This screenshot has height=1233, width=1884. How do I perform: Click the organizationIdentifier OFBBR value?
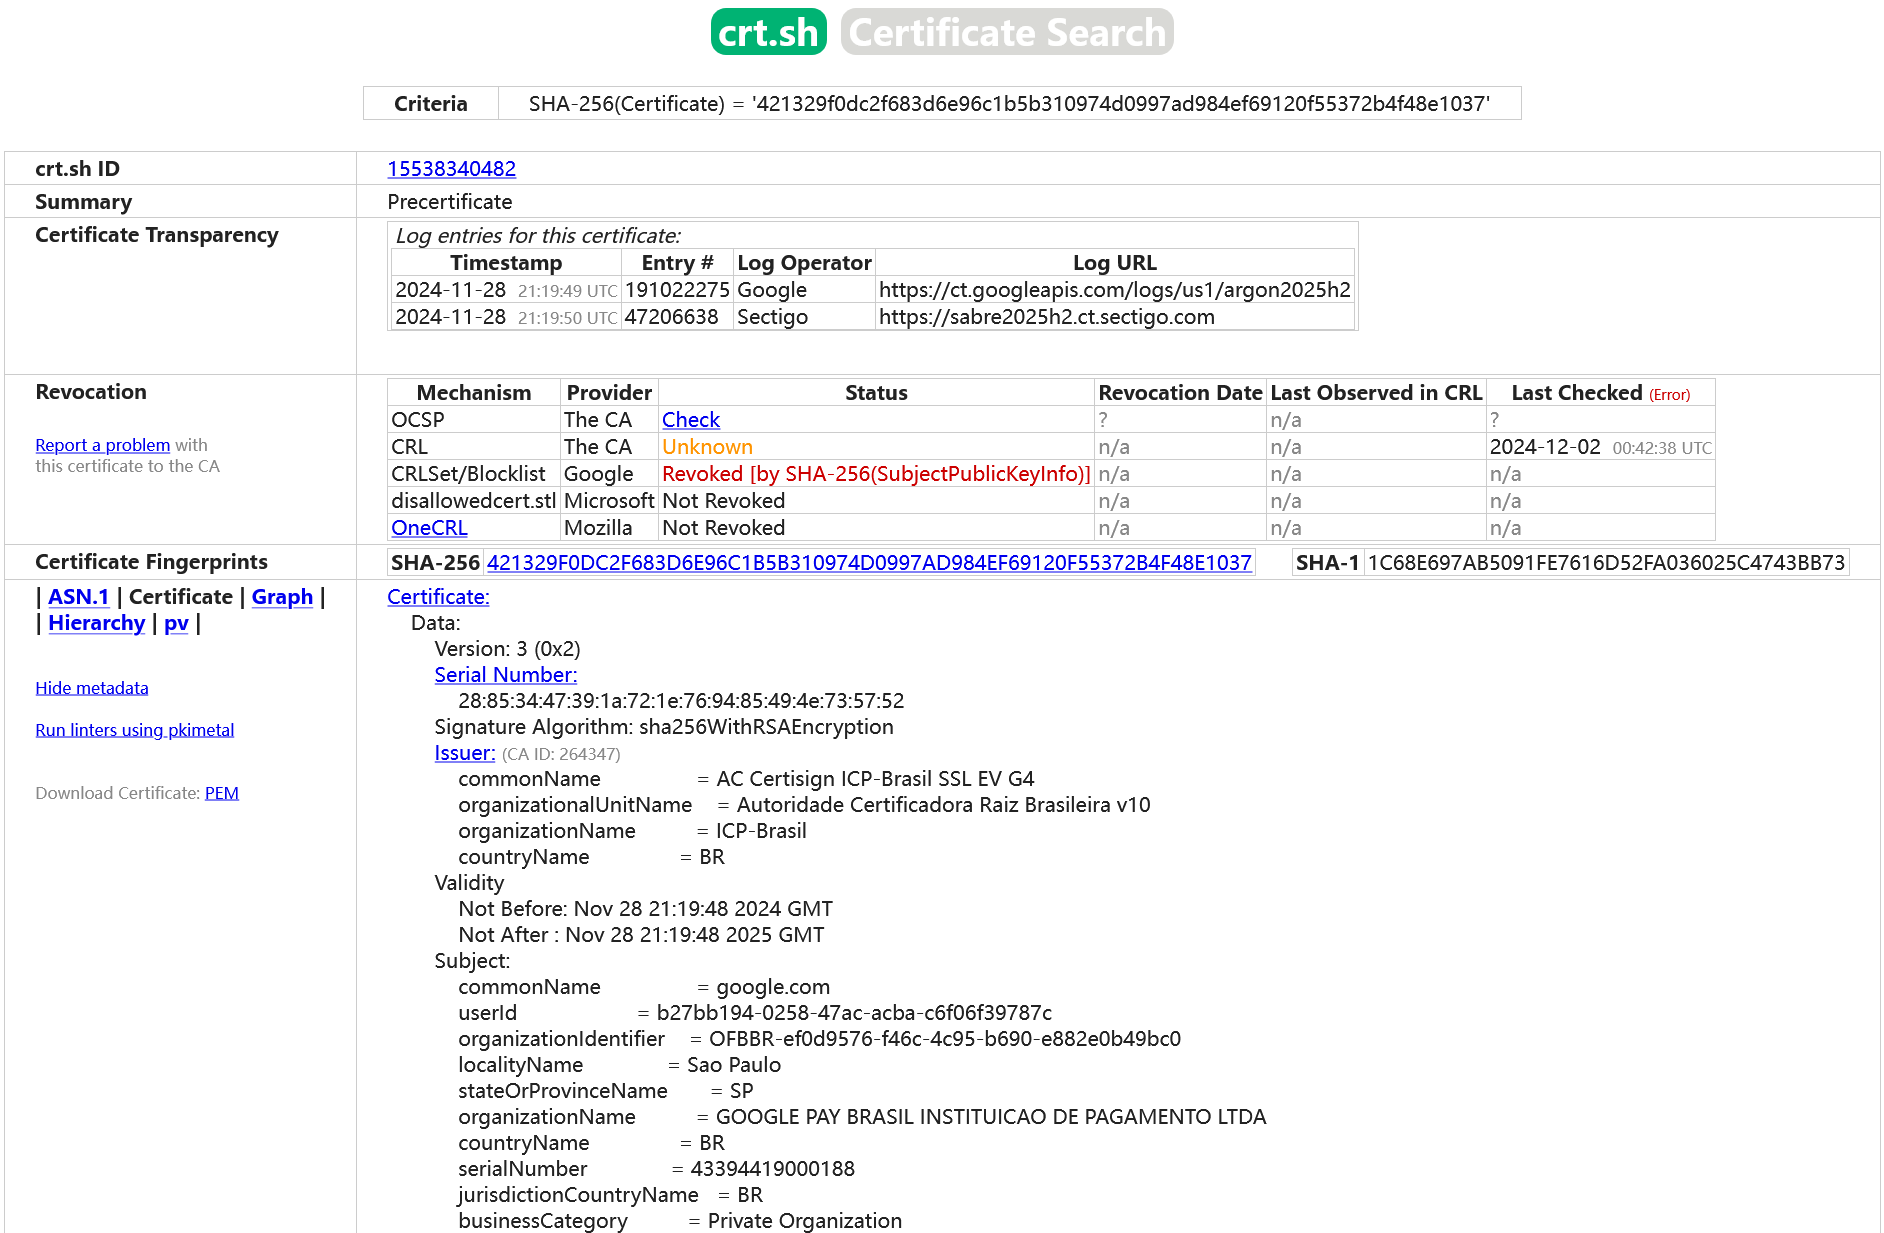945,1039
